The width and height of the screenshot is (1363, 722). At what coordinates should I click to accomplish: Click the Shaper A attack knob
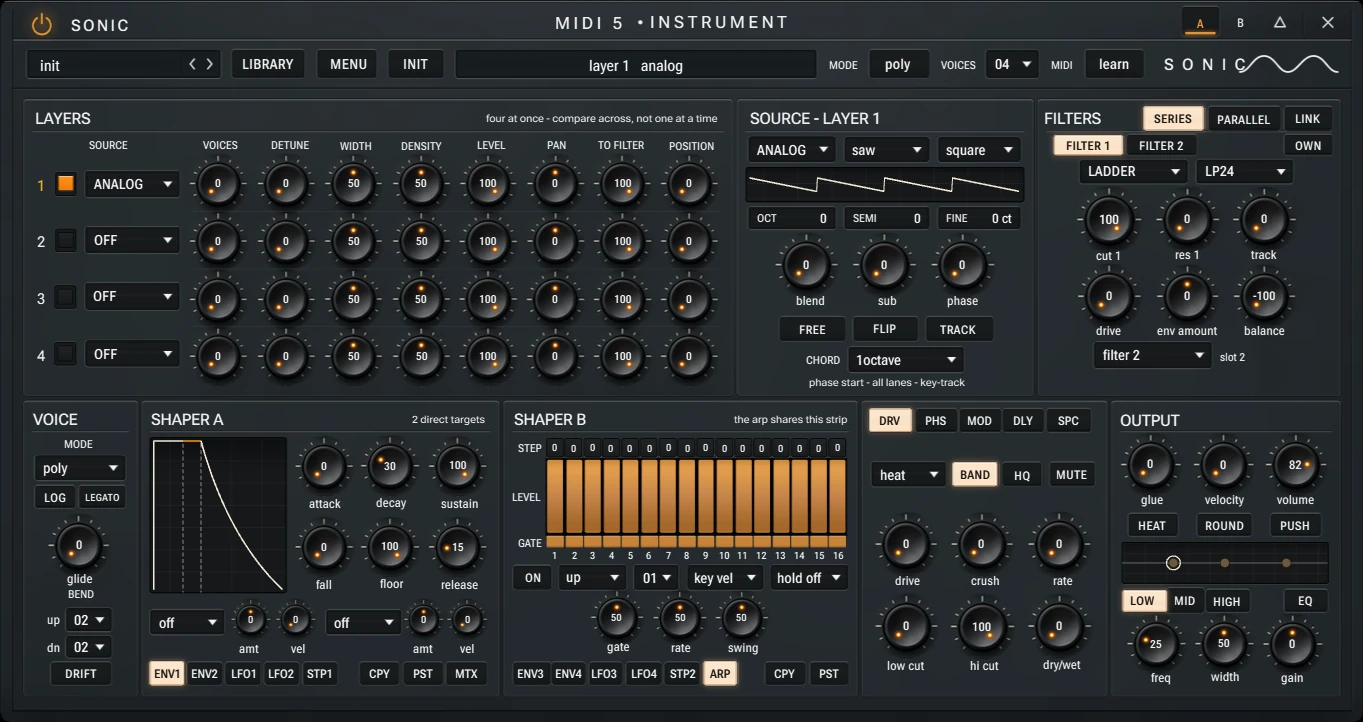pyautogui.click(x=323, y=466)
